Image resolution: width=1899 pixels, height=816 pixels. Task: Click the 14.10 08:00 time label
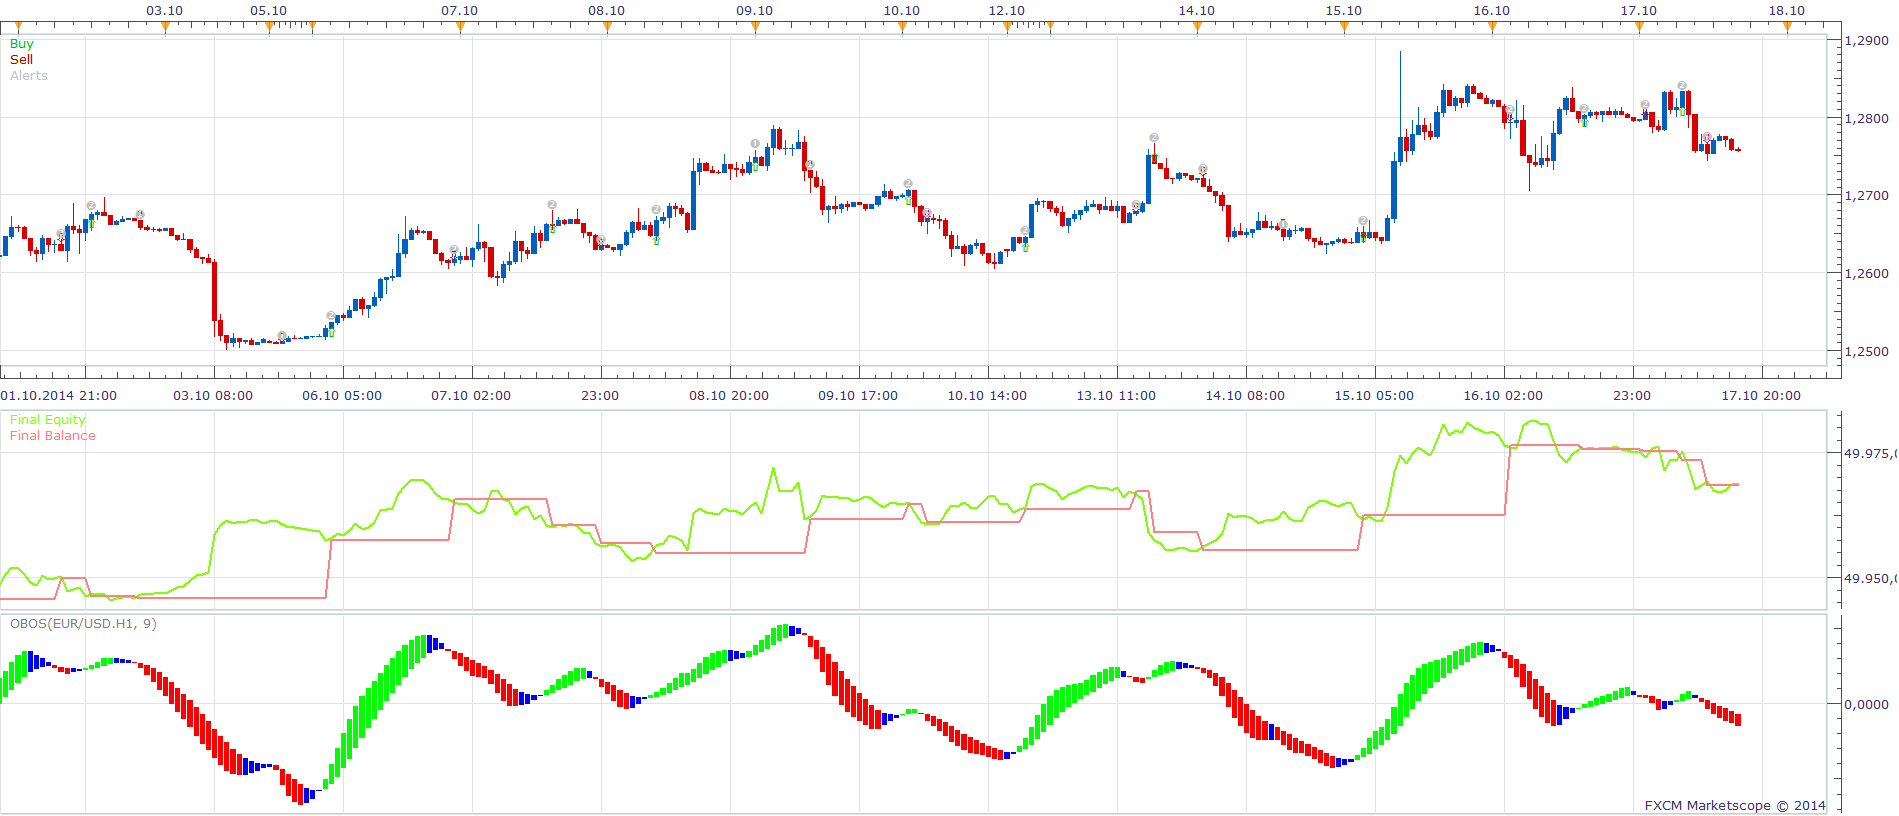click(1245, 396)
